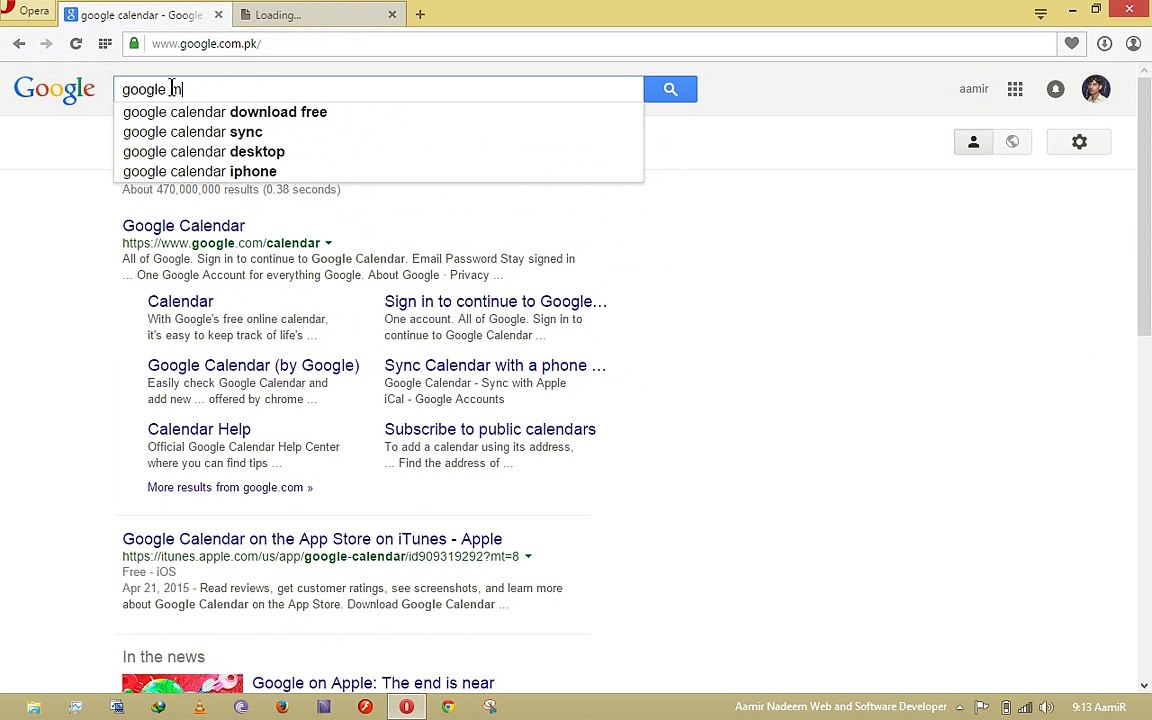
Task: Open the tab menu icon in title bar
Action: point(1040,13)
